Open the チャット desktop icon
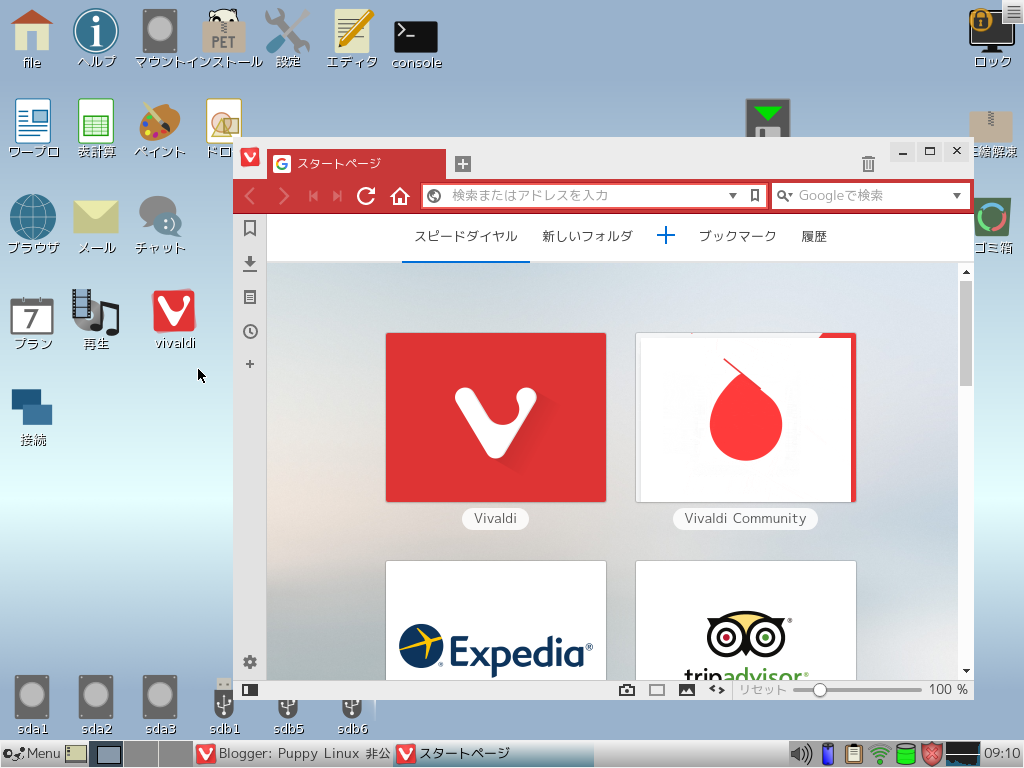Image resolution: width=1024 pixels, height=768 pixels. [160, 225]
